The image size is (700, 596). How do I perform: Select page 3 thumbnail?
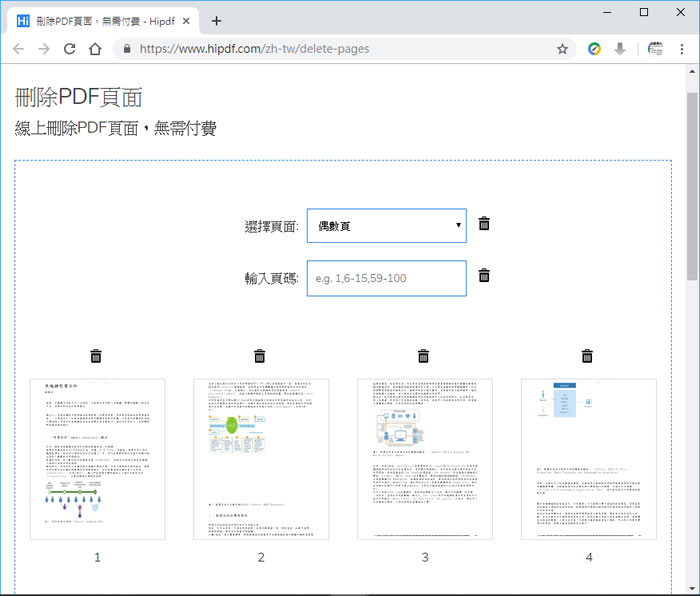[x=425, y=459]
